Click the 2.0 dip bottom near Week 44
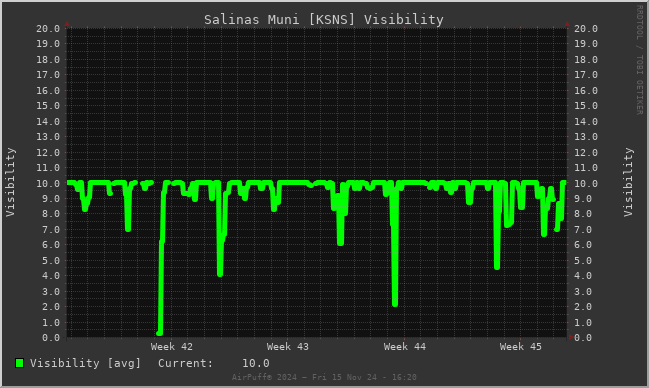Viewport: 649px width, 388px height. click(x=395, y=304)
